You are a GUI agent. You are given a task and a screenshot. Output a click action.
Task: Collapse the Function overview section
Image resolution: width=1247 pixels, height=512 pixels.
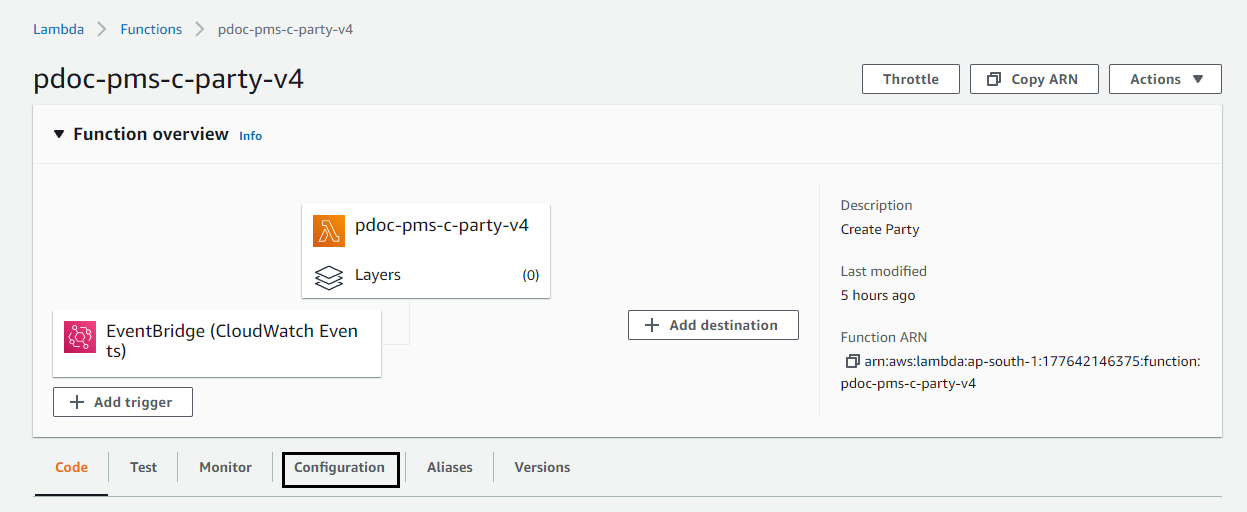[x=59, y=134]
